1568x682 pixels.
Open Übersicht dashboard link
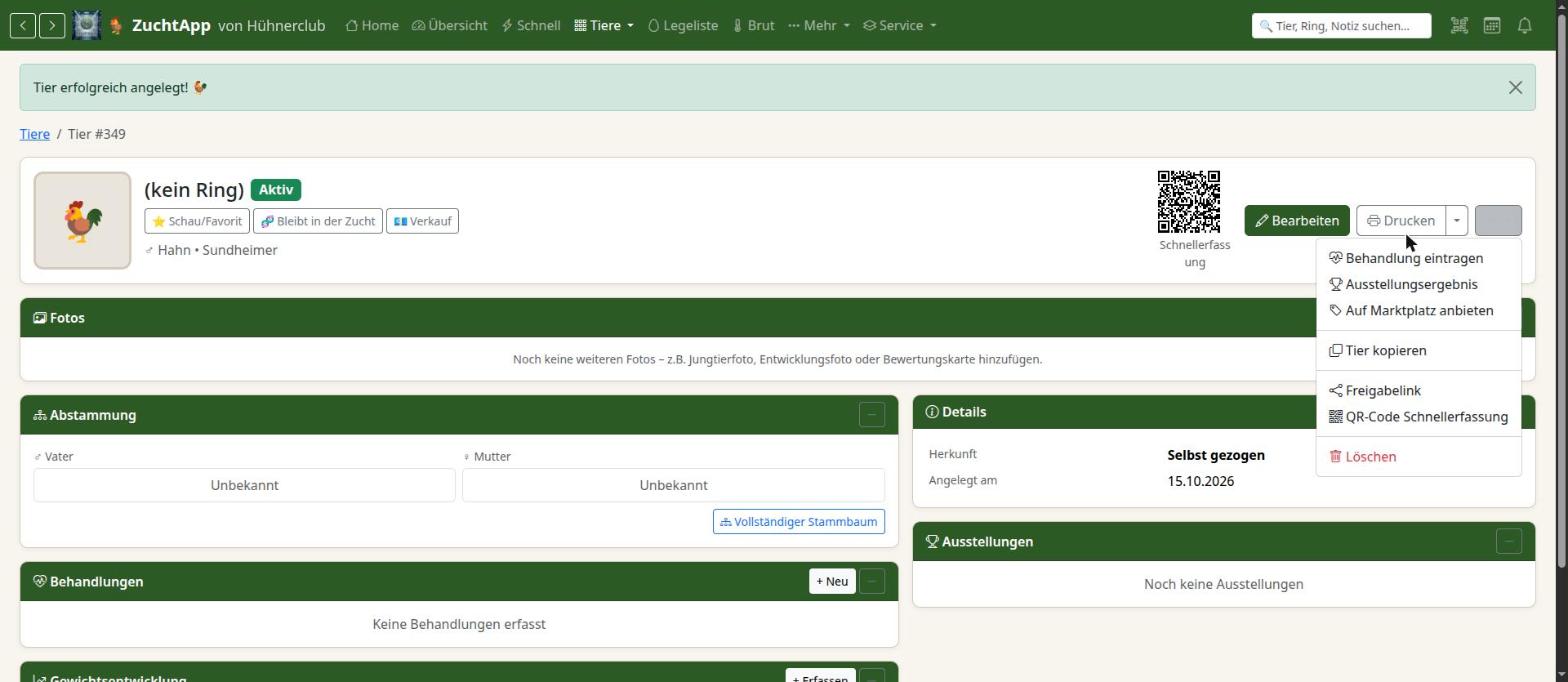tap(449, 25)
